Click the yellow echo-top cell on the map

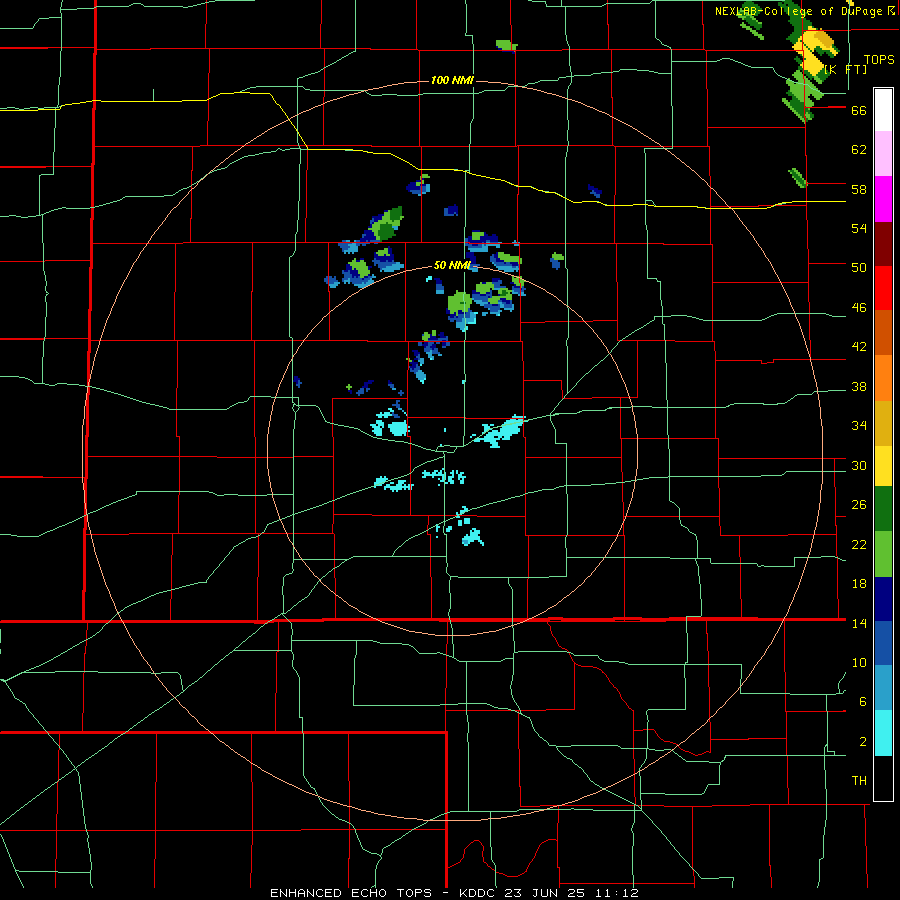[815, 53]
